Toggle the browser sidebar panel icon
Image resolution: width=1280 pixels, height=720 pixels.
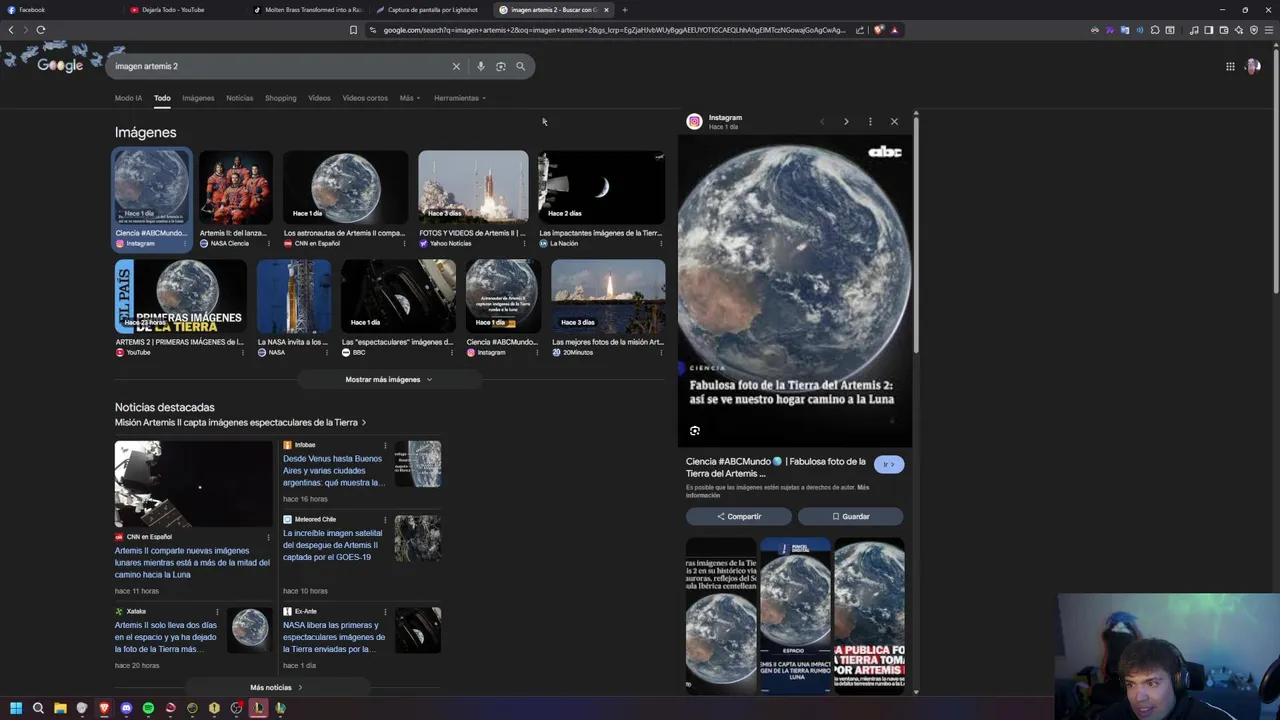[1209, 30]
